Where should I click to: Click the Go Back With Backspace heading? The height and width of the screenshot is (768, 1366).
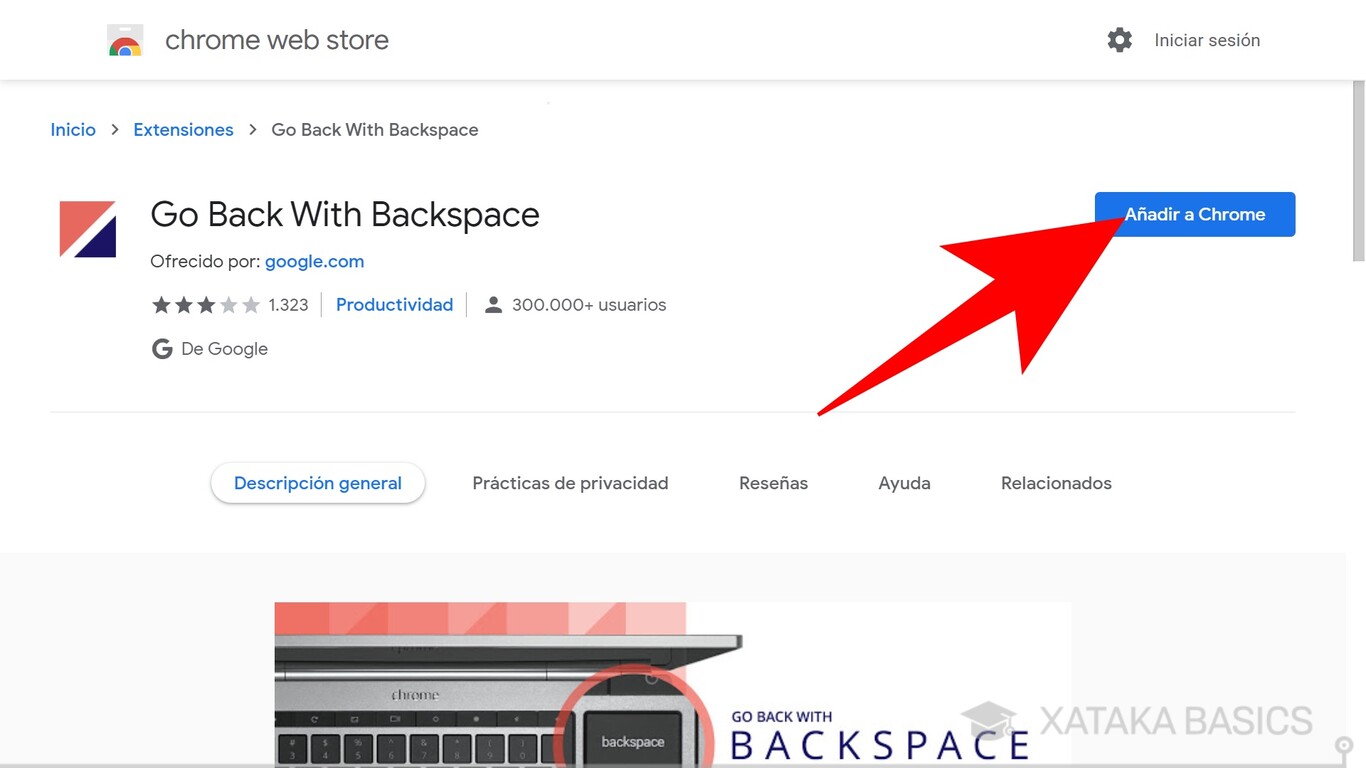coord(345,215)
